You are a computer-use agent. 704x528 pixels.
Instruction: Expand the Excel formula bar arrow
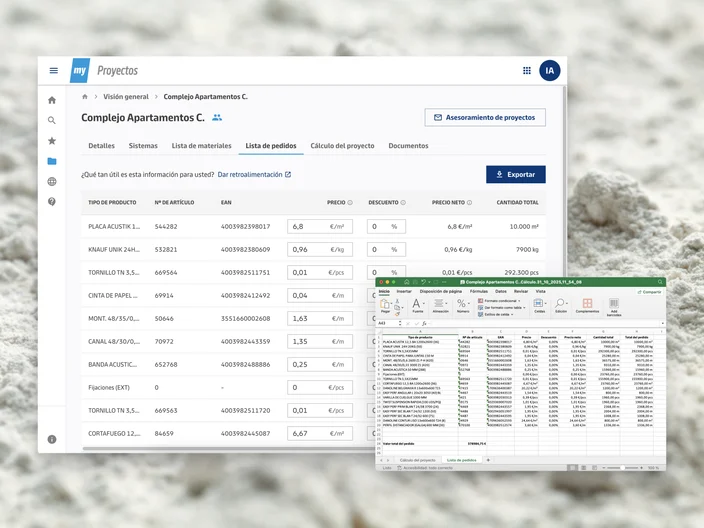click(662, 323)
